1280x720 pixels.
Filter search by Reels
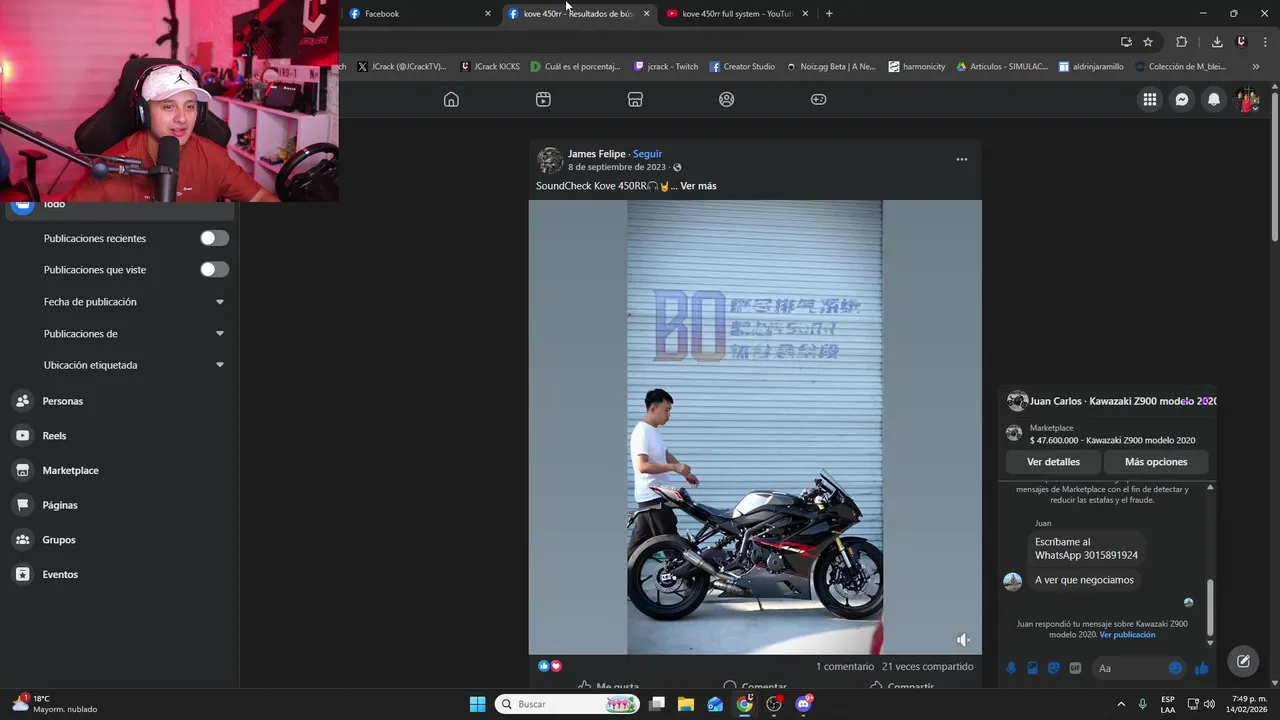click(54, 436)
